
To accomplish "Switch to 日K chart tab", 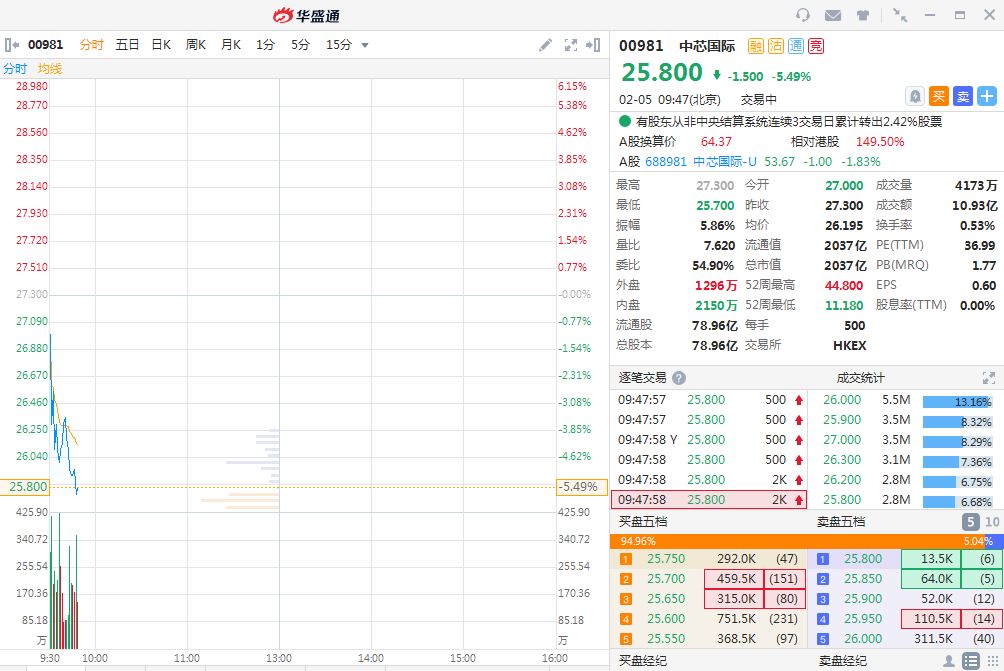I will pos(161,45).
